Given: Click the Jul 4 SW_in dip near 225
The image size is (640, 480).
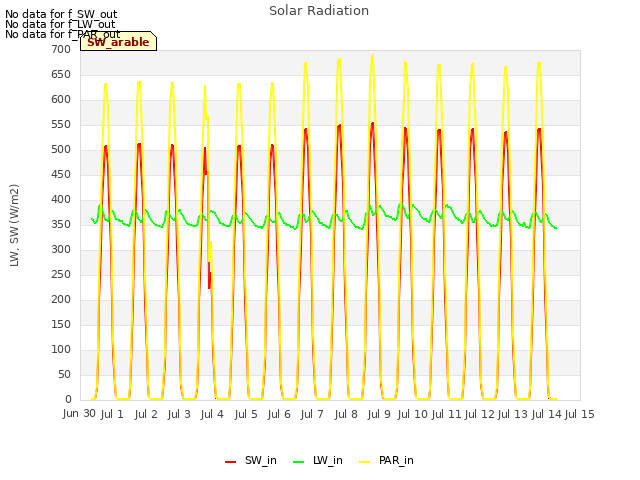Looking at the screenshot, I should [209, 286].
